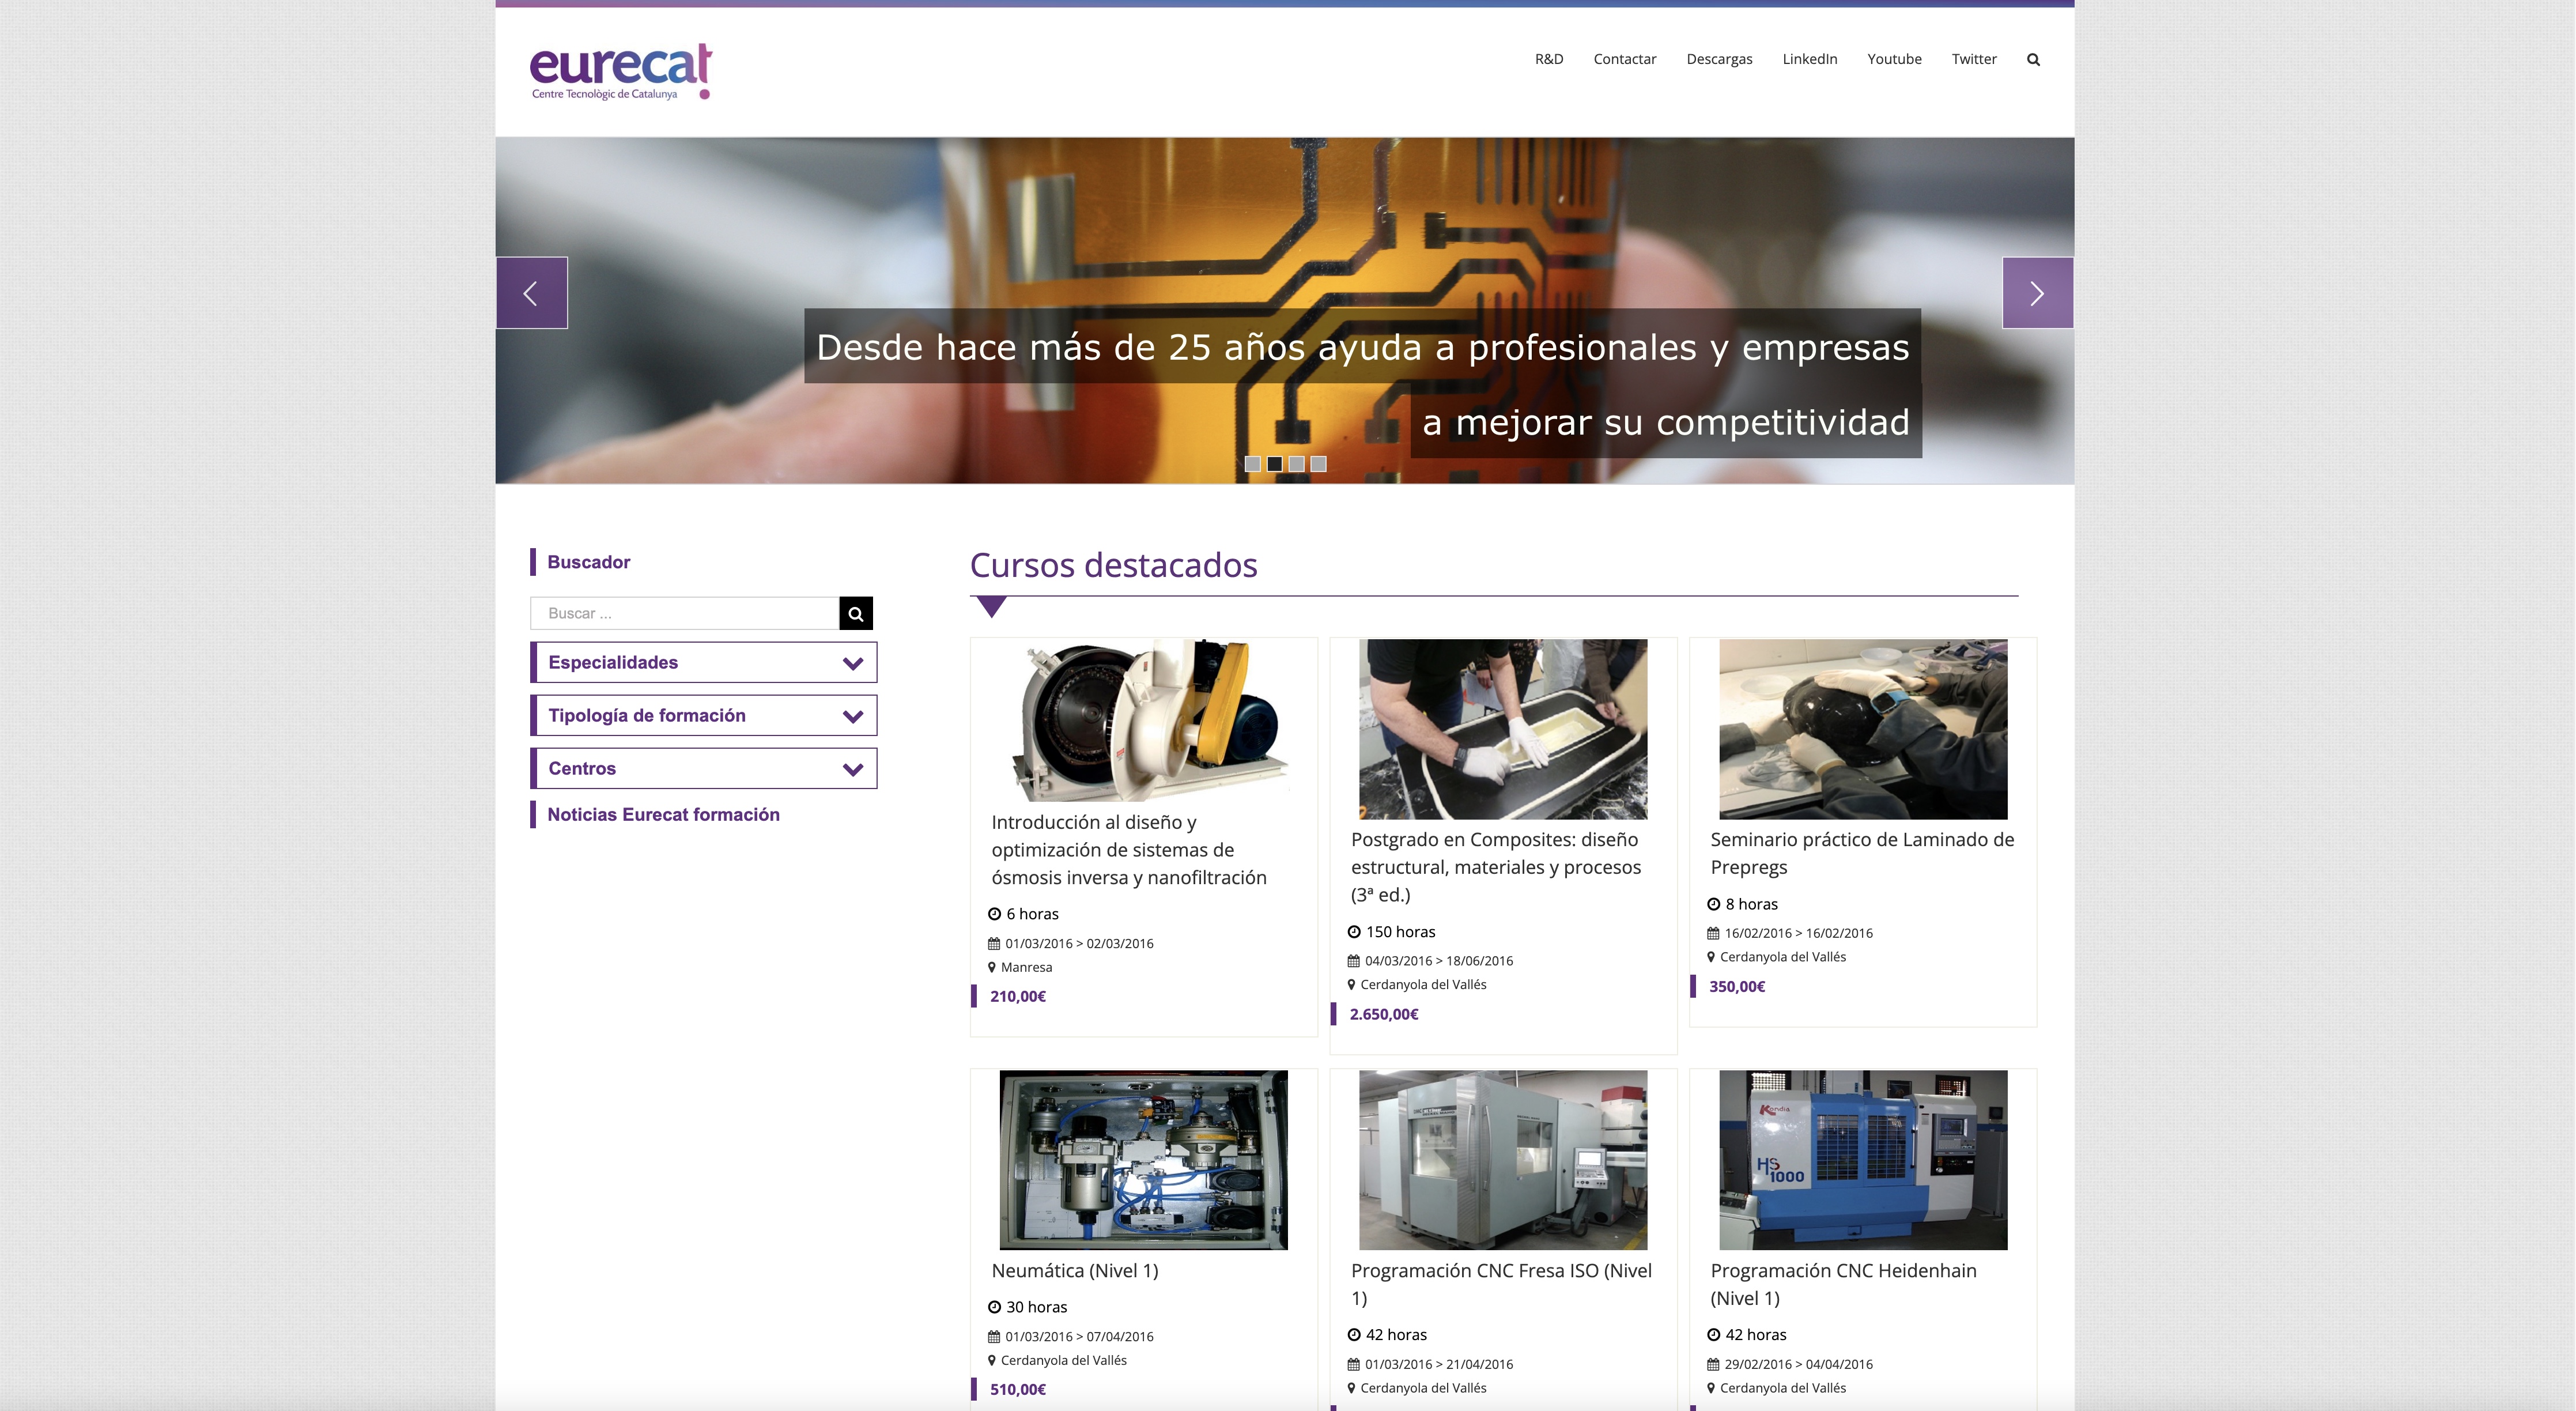Image resolution: width=2576 pixels, height=1411 pixels.
Task: Click the Manresa location text
Action: pyautogui.click(x=1026, y=967)
